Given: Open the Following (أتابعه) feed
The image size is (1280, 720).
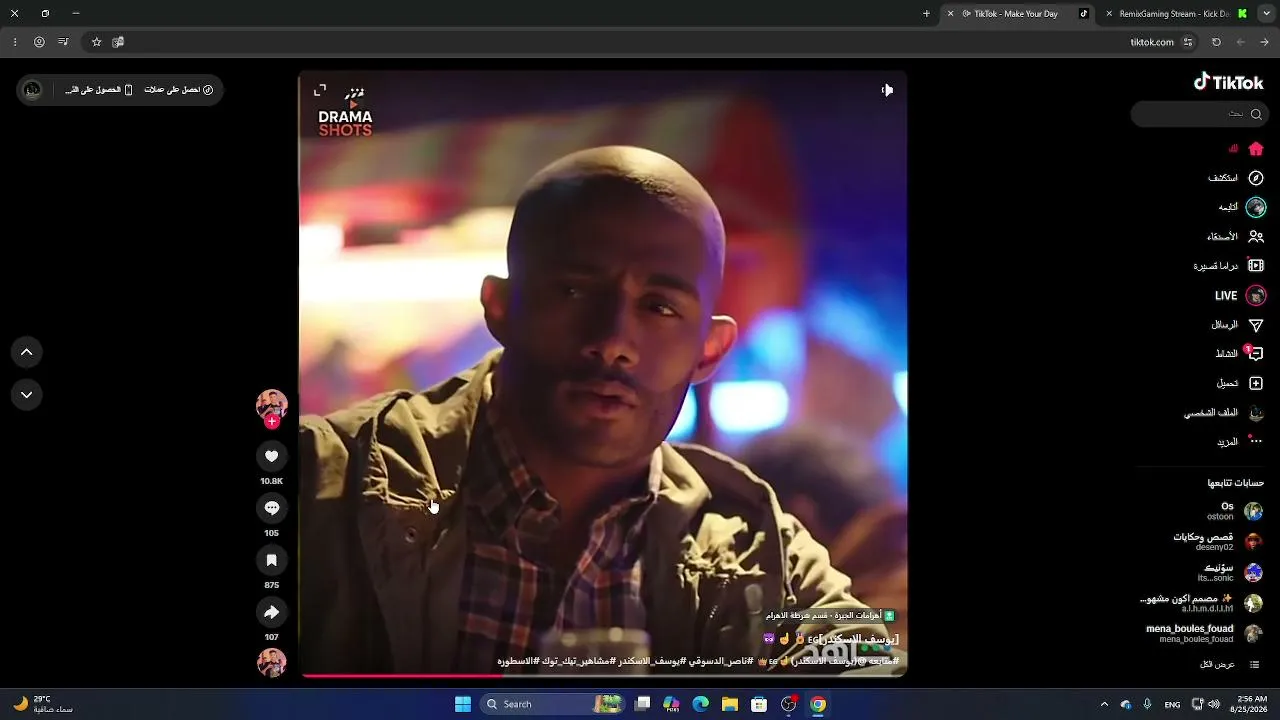Looking at the screenshot, I should point(1242,207).
